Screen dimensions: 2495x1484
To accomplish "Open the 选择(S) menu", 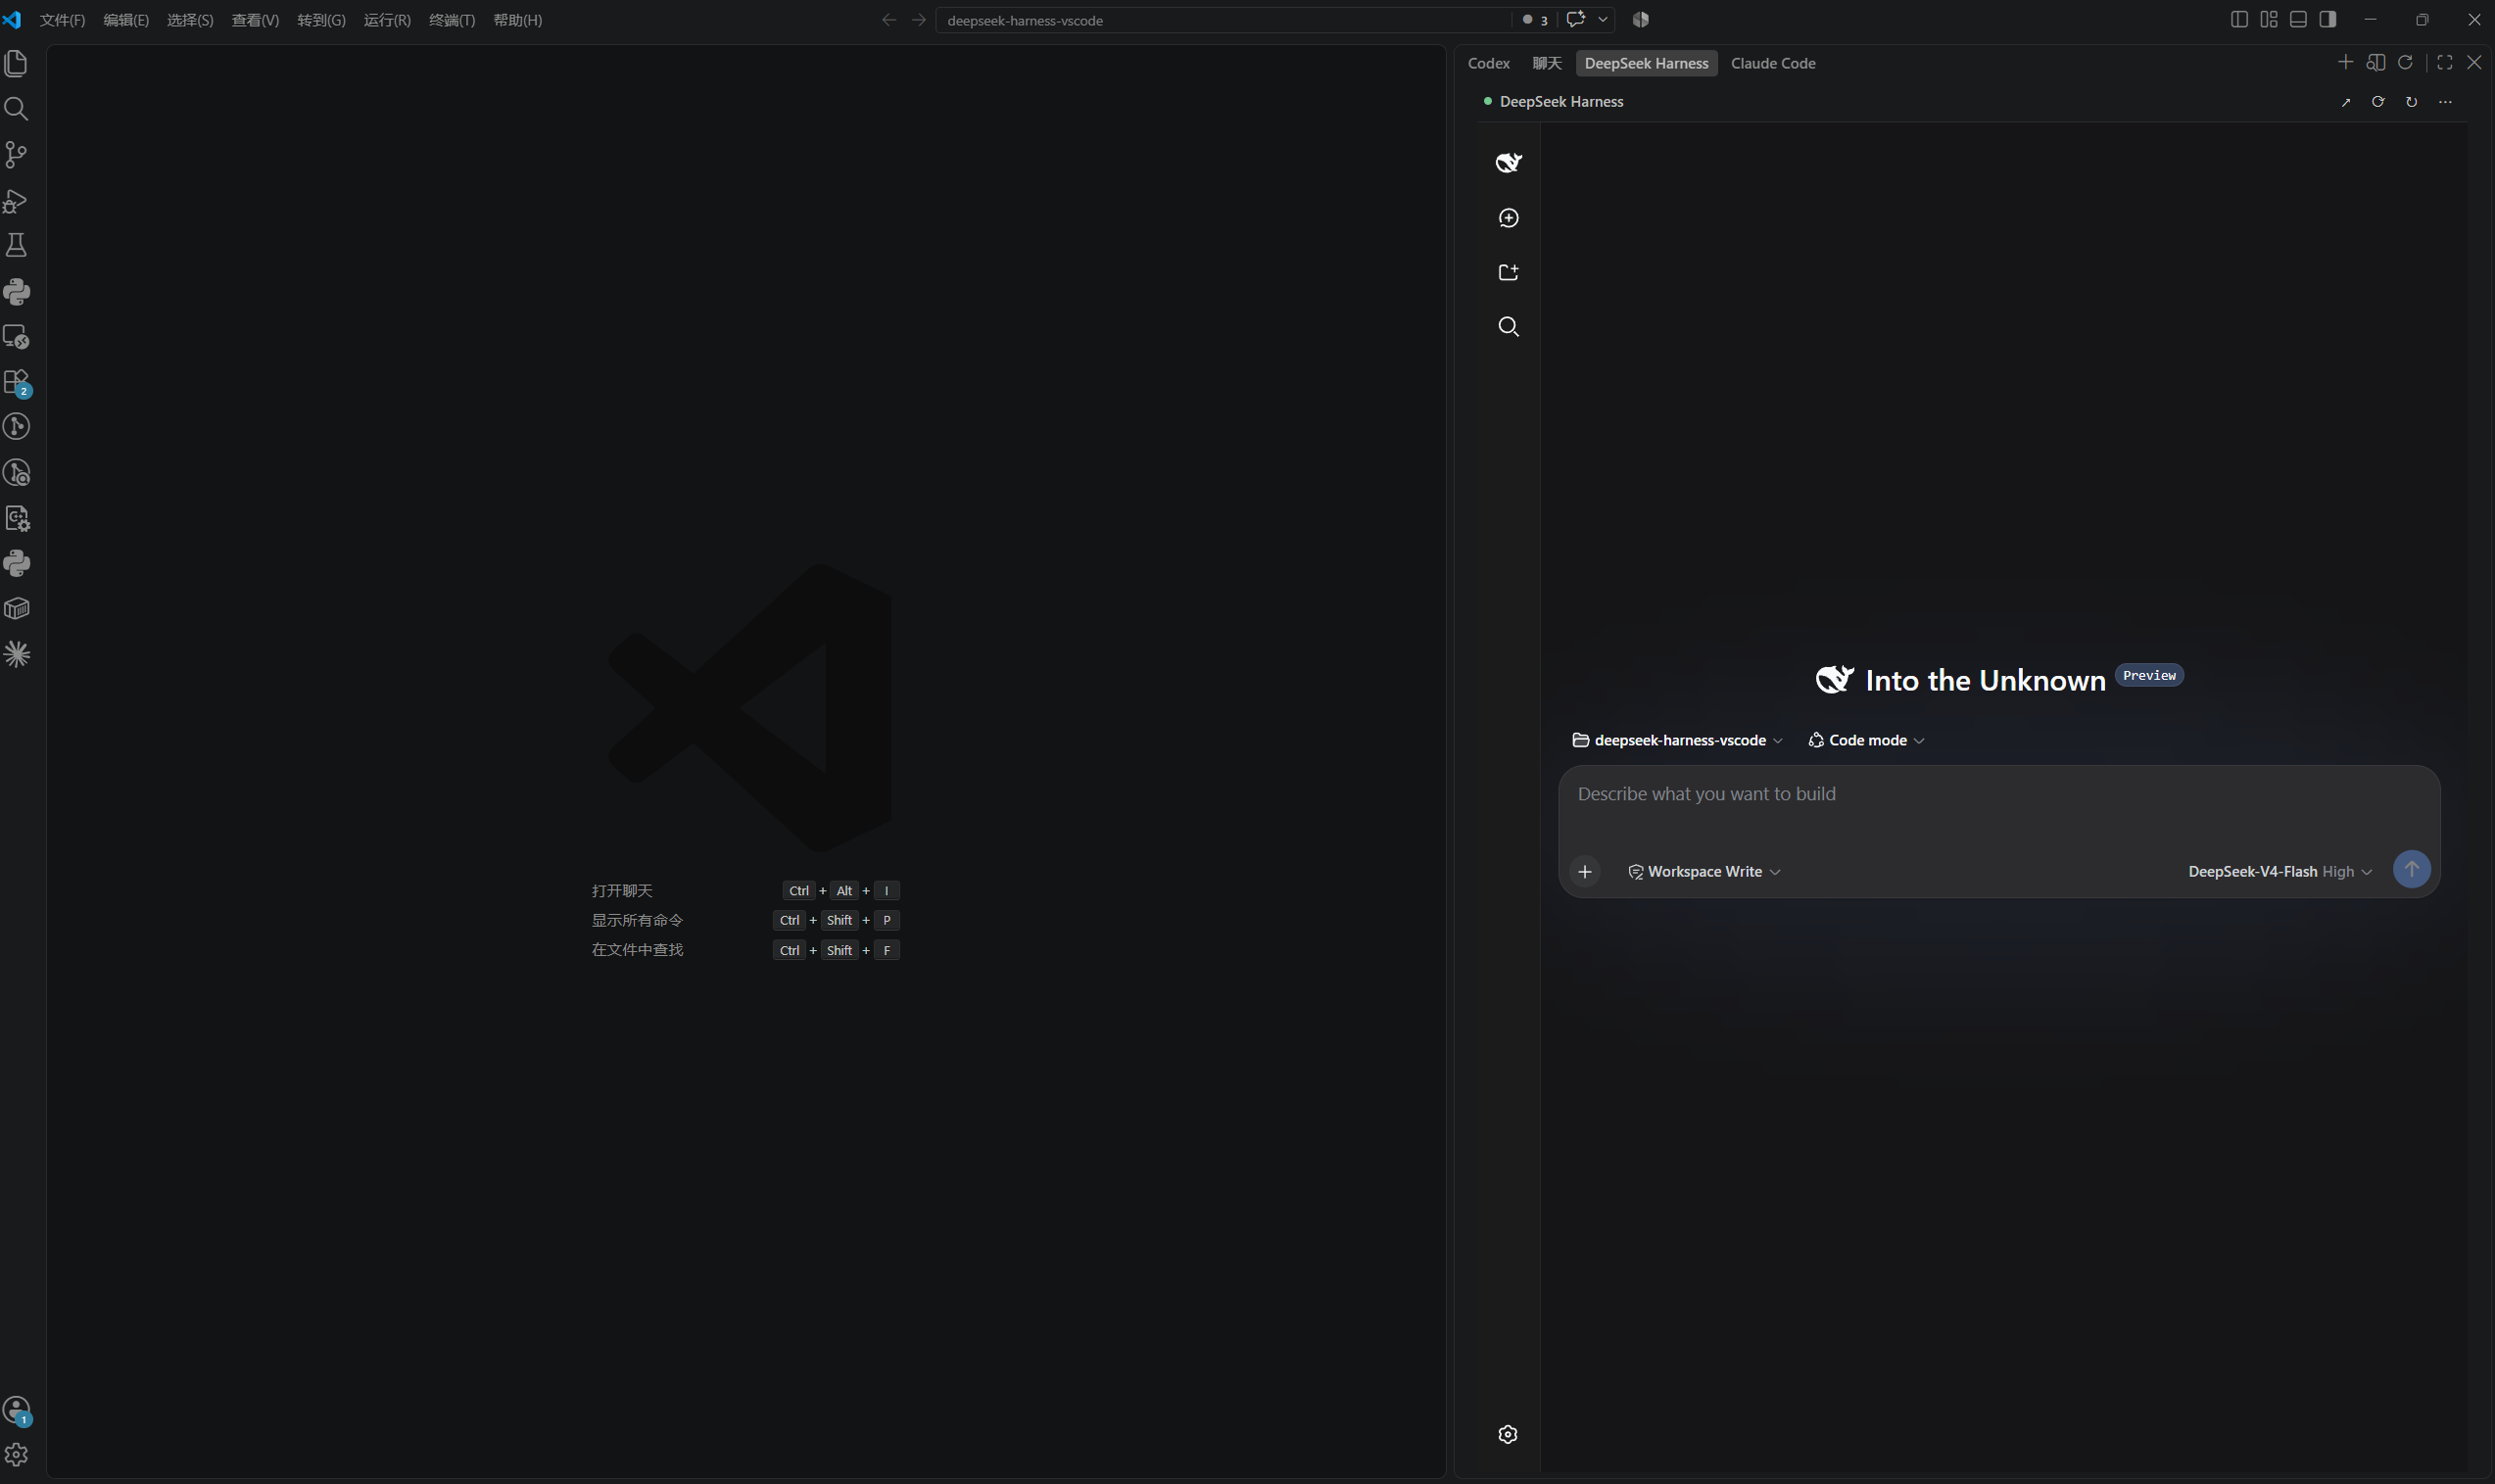I will tap(190, 20).
